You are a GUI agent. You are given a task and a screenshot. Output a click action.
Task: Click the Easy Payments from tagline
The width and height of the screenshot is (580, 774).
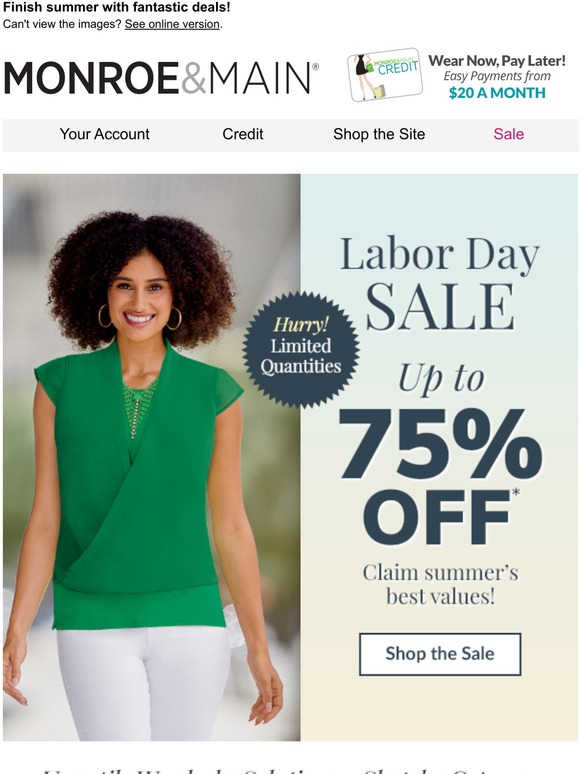click(x=497, y=76)
